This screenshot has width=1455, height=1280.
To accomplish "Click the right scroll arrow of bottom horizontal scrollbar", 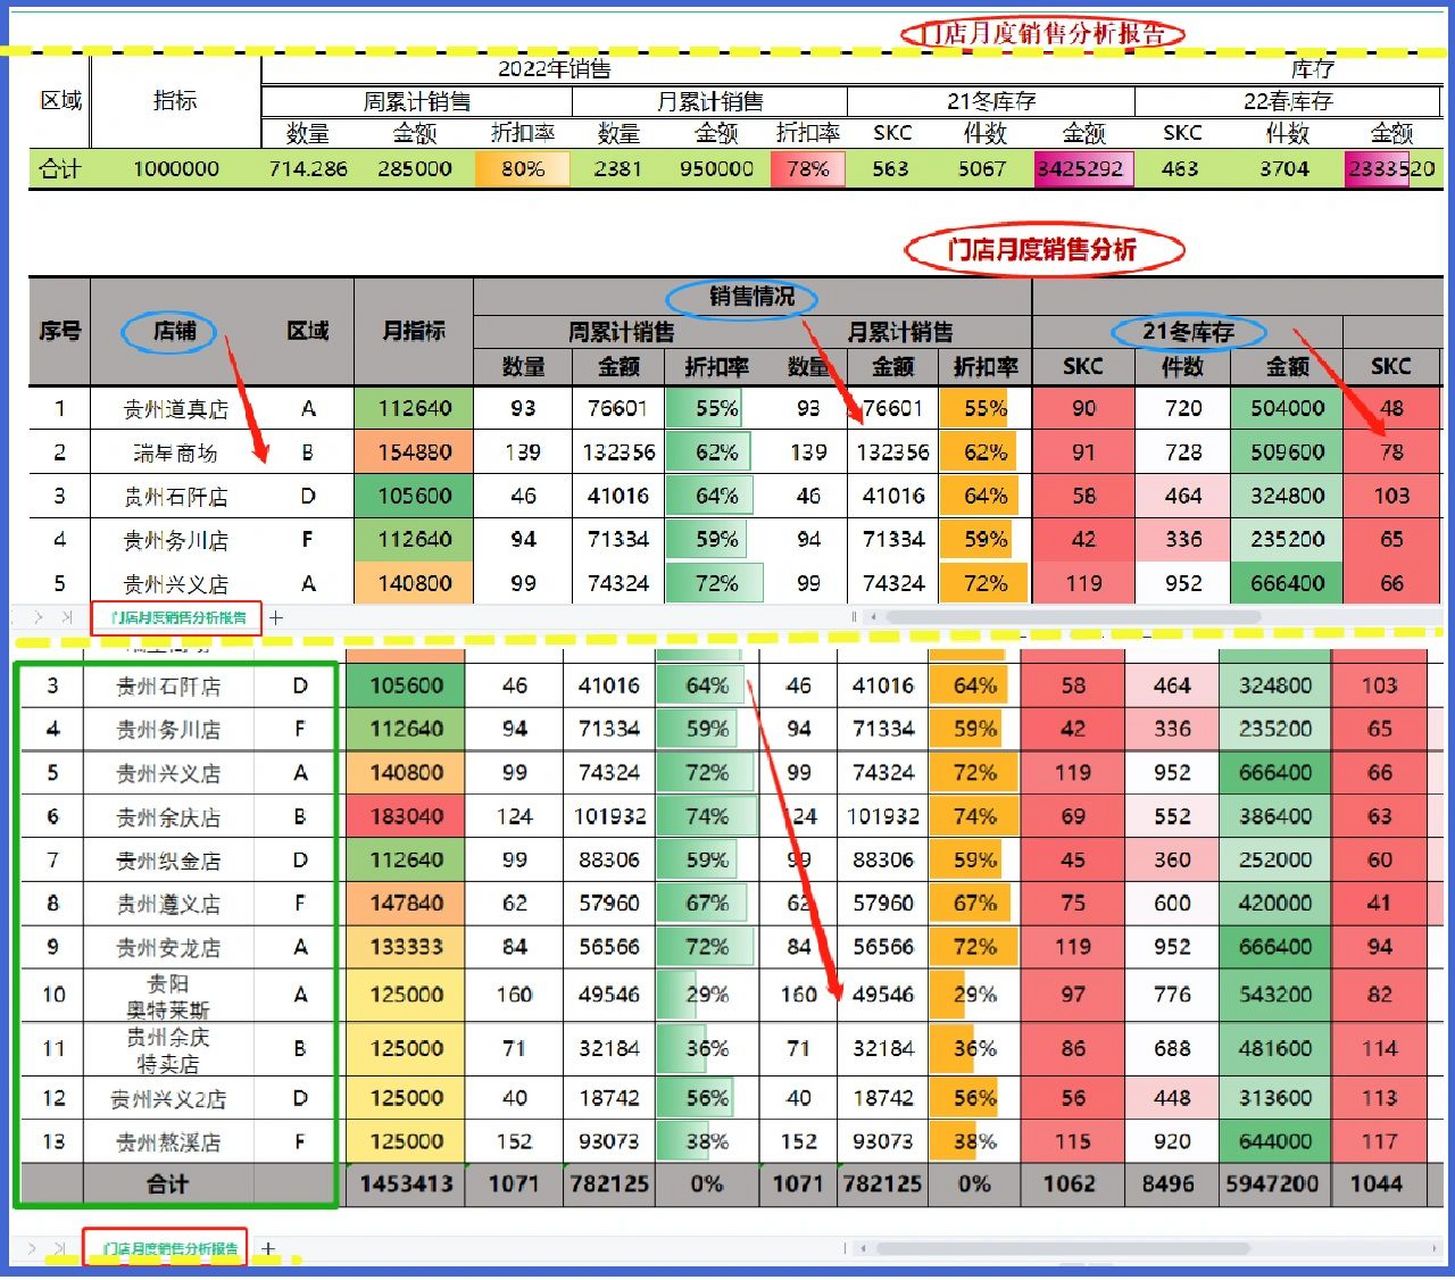I will tap(1435, 1248).
